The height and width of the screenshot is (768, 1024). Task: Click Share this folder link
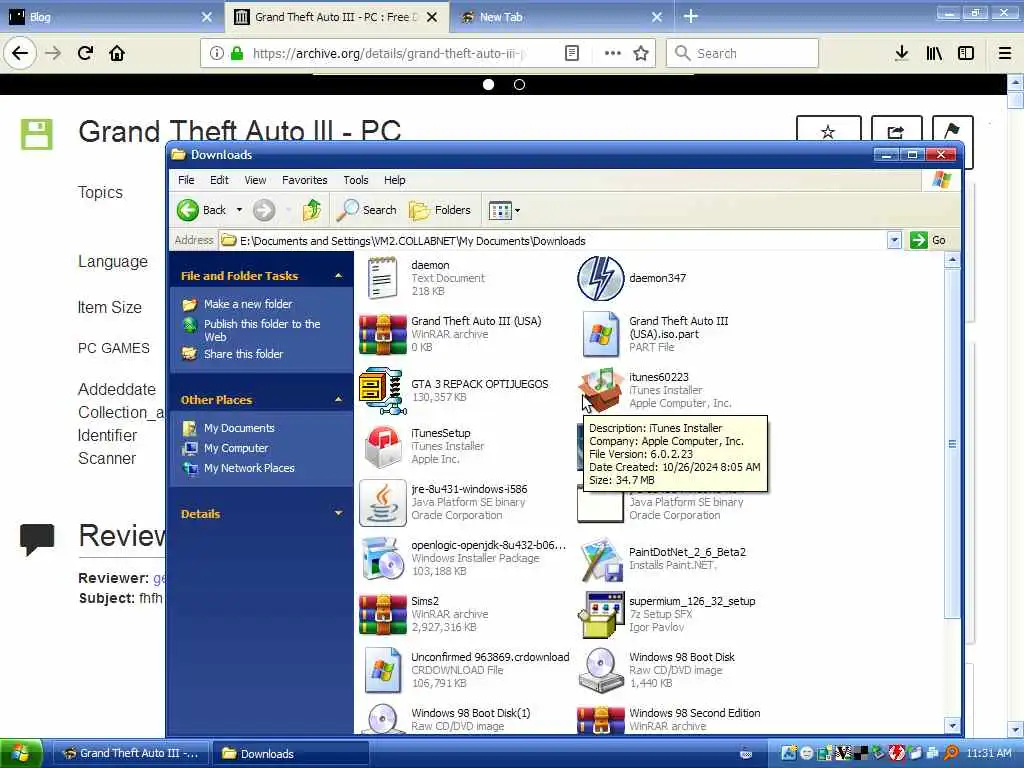243,353
